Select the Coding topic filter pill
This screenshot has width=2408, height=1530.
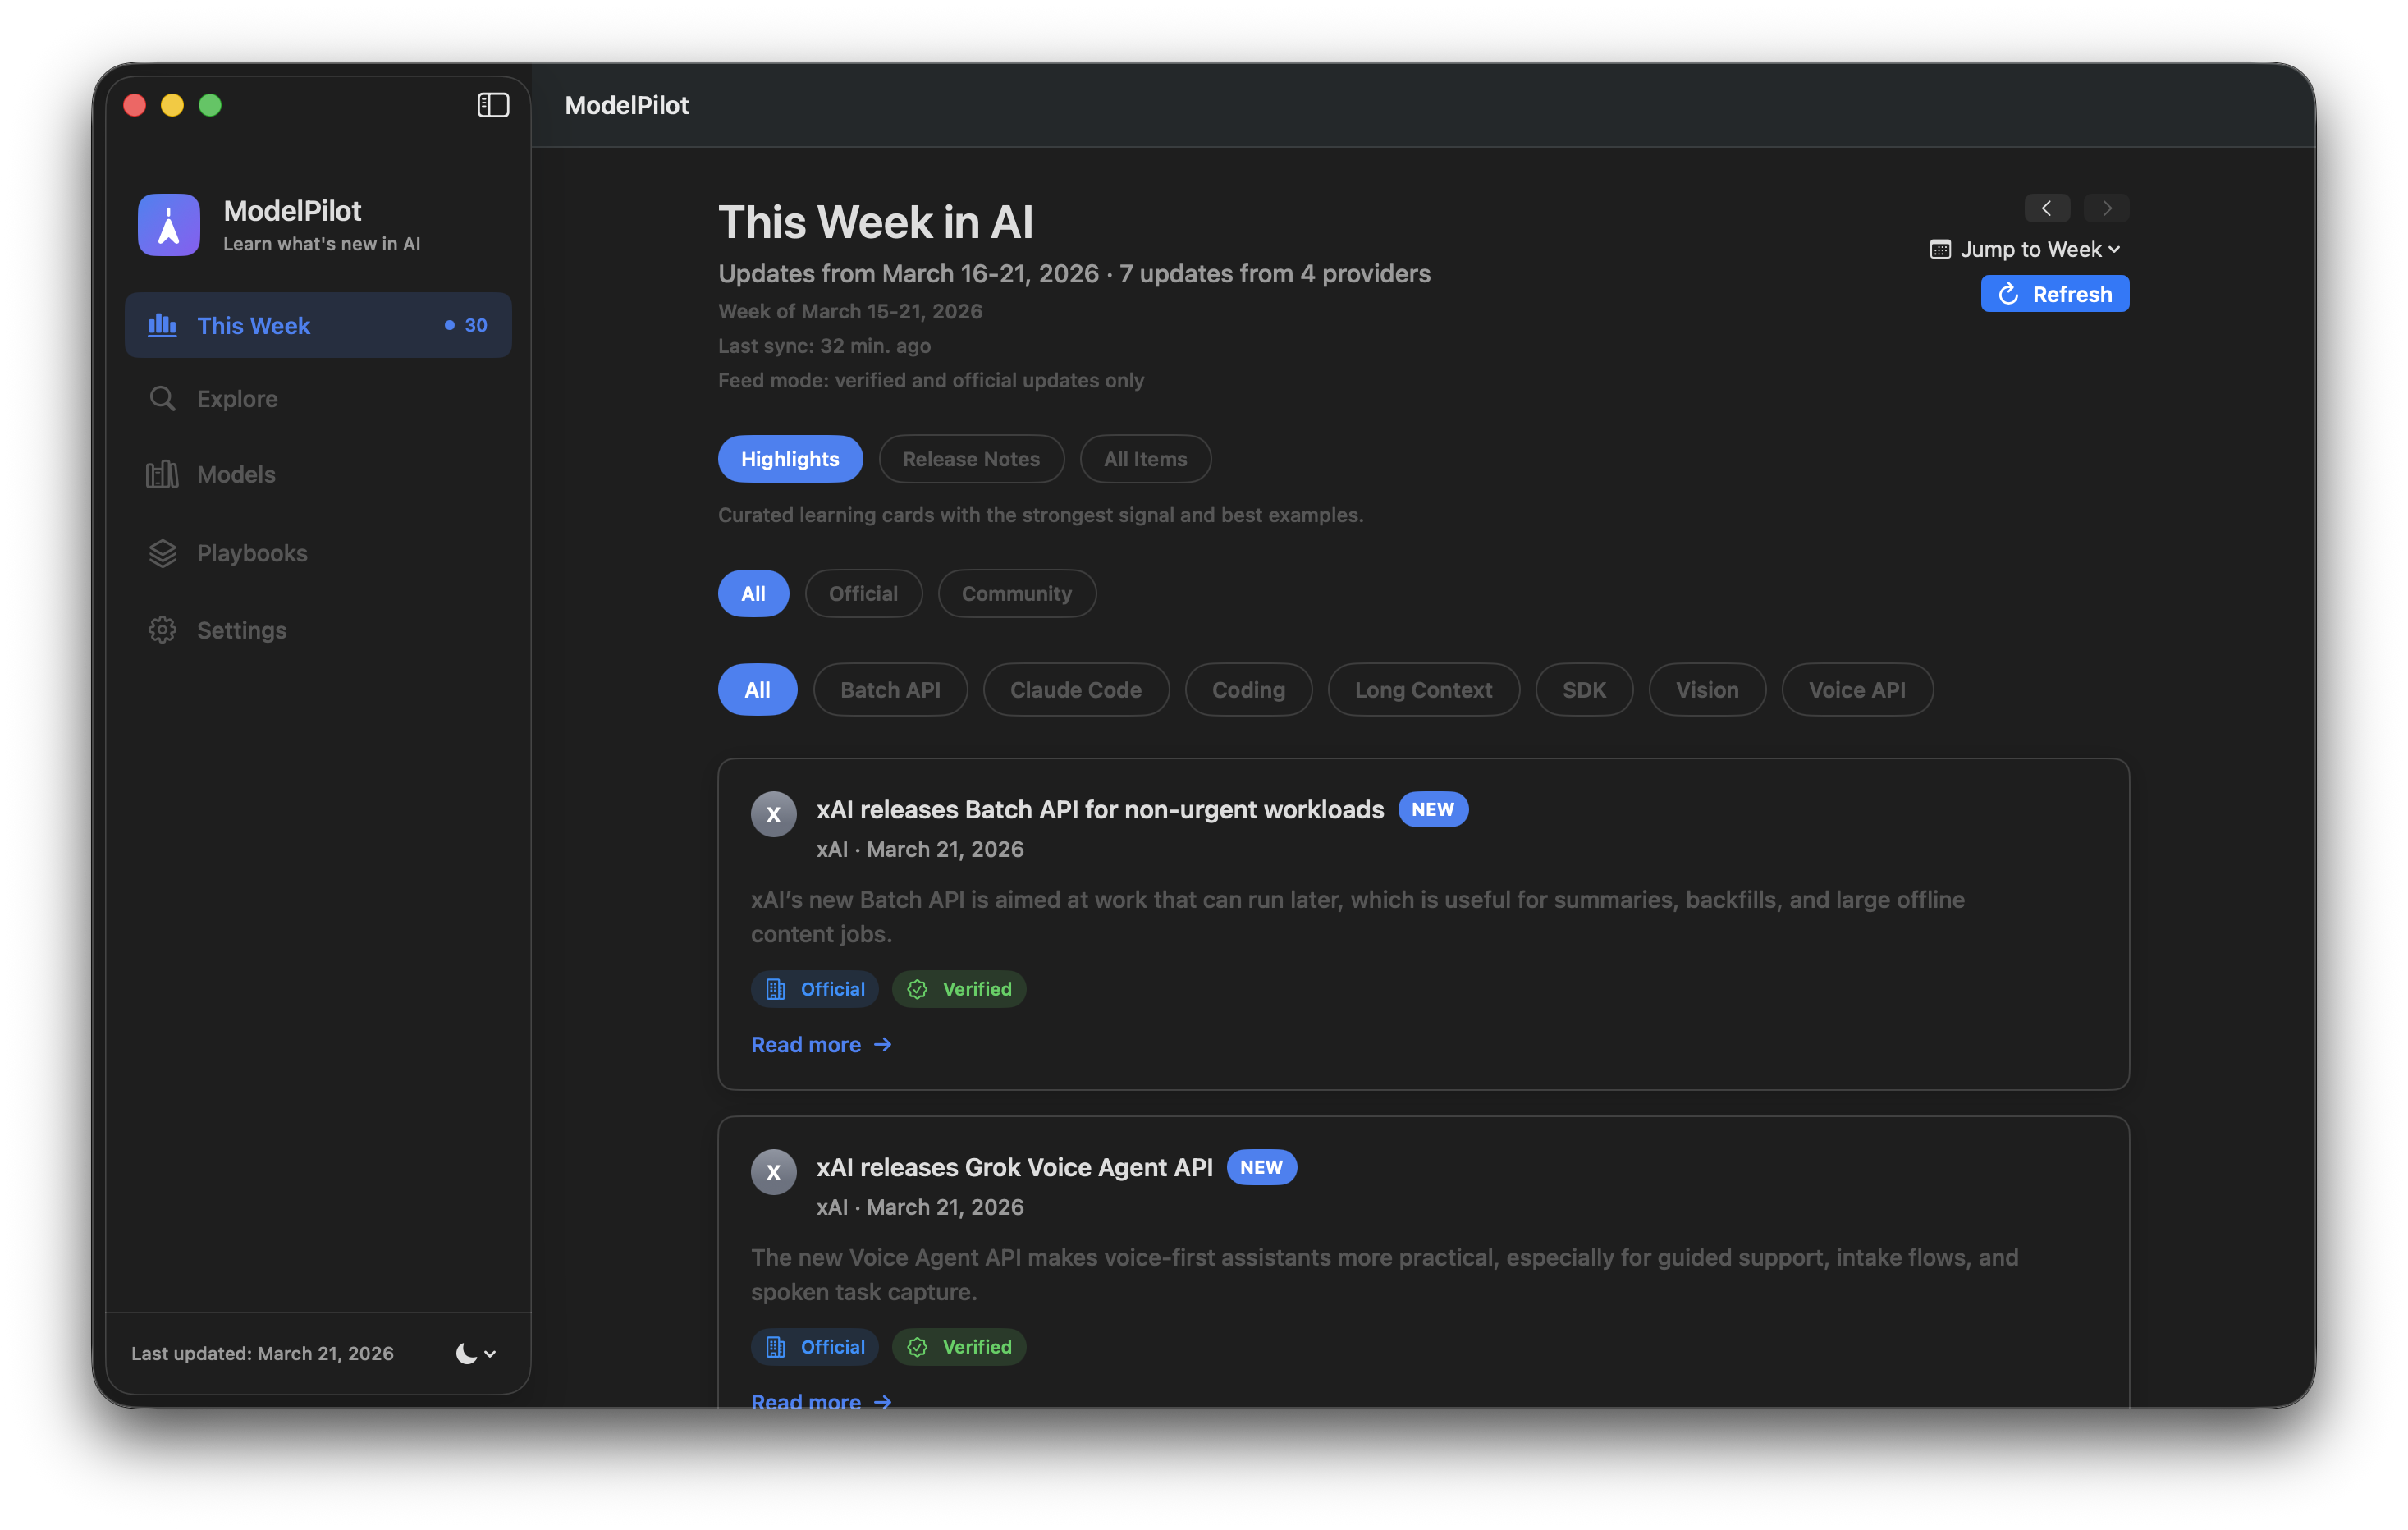coord(1248,689)
